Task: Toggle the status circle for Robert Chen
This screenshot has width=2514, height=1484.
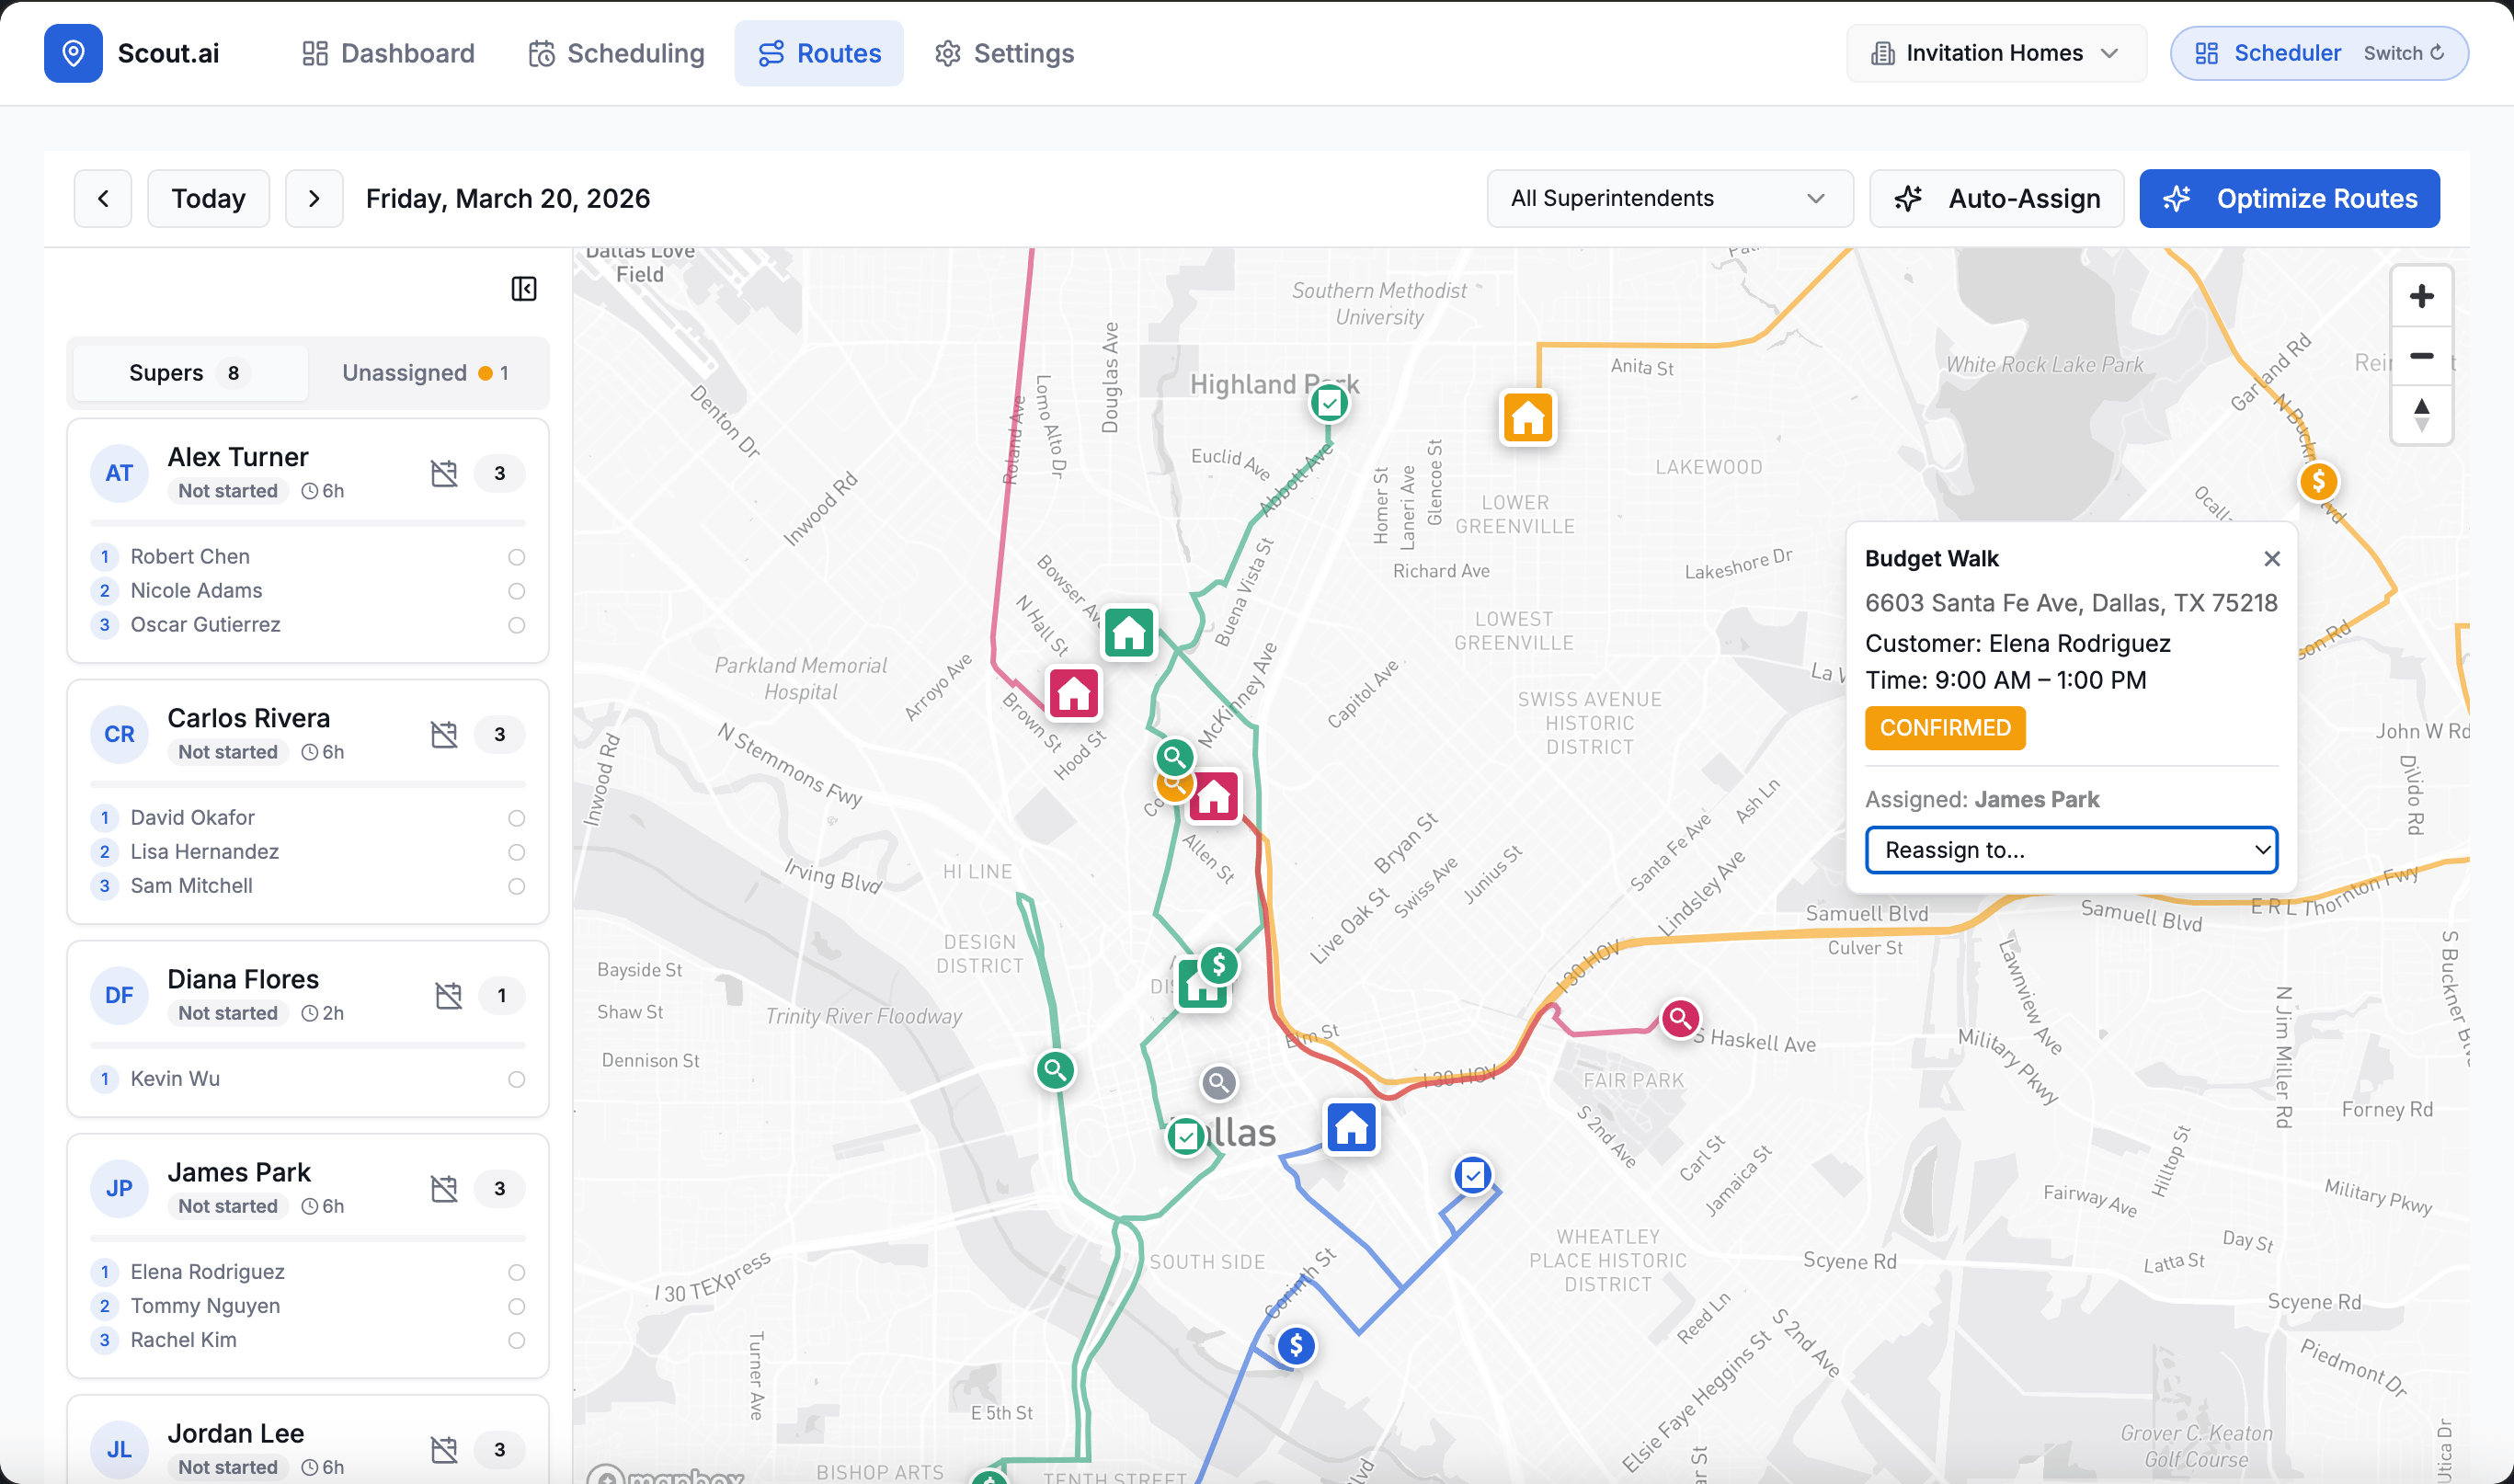Action: 516,557
